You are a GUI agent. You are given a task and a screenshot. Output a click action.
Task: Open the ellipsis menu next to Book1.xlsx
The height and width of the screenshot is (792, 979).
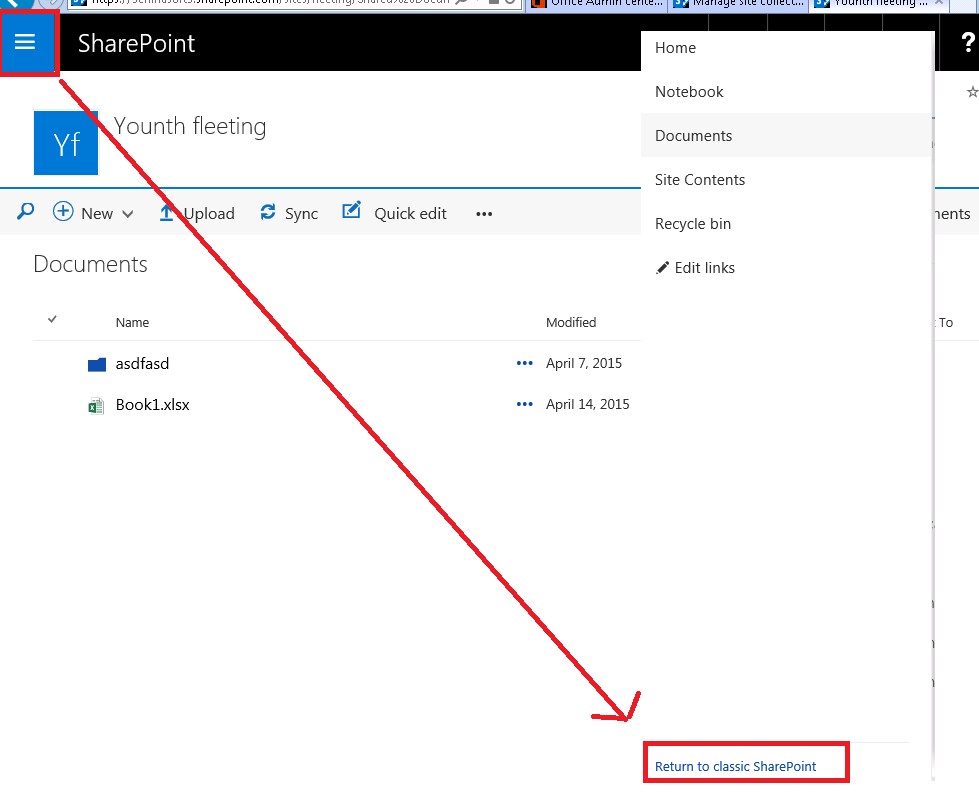pyautogui.click(x=524, y=404)
